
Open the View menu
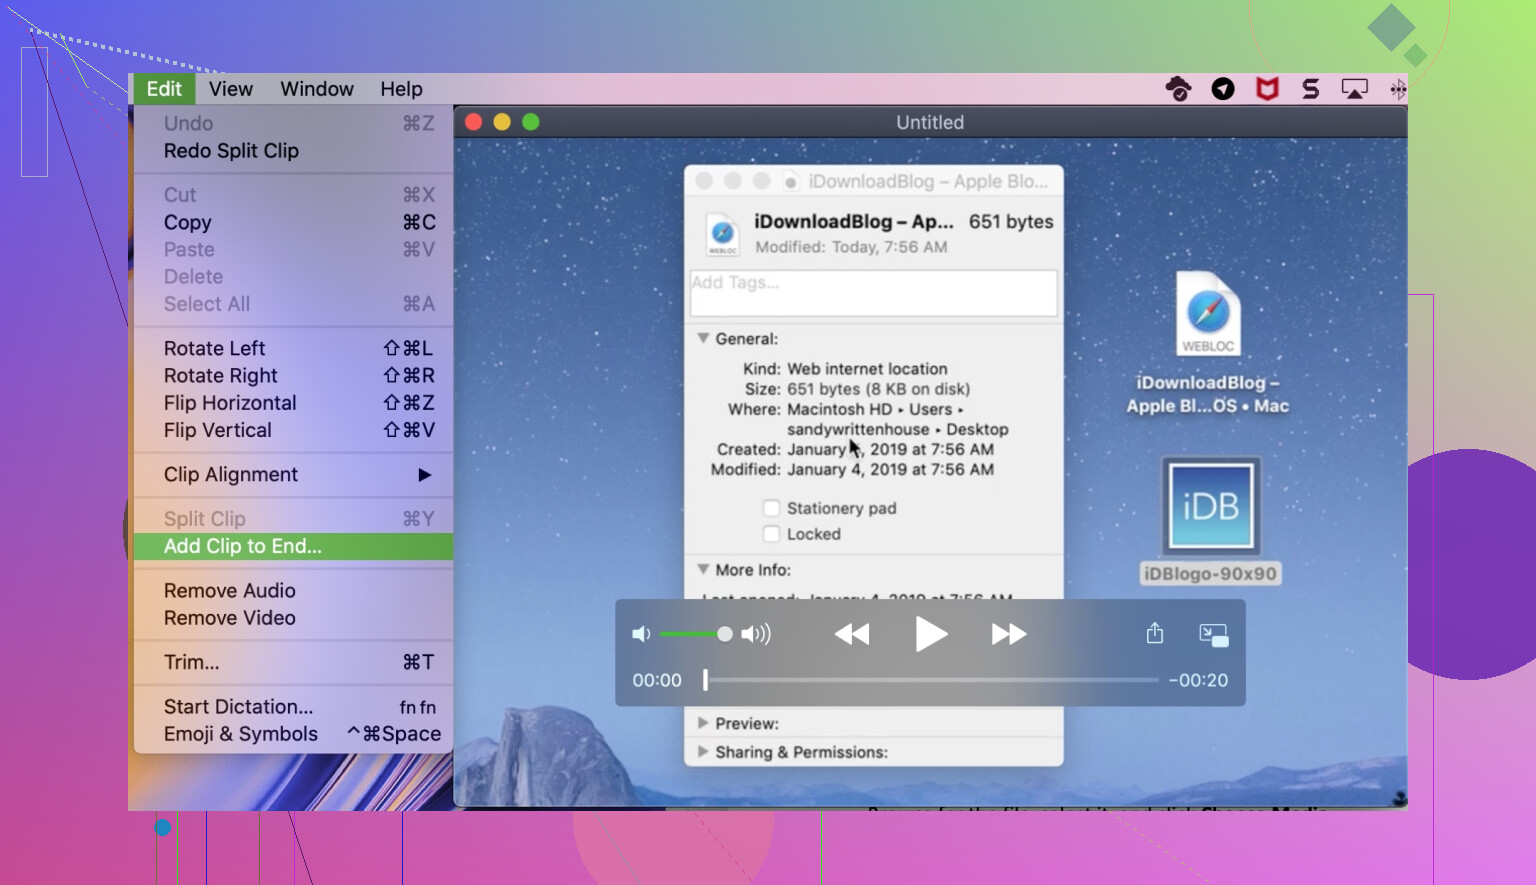[x=230, y=89]
